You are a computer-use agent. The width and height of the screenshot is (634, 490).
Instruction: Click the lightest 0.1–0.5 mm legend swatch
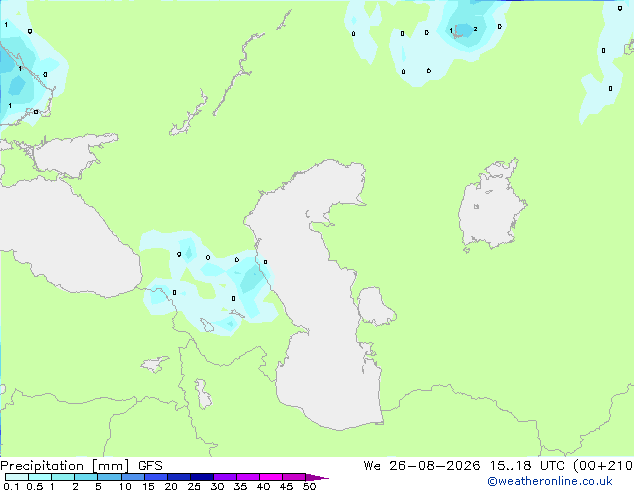point(17,477)
